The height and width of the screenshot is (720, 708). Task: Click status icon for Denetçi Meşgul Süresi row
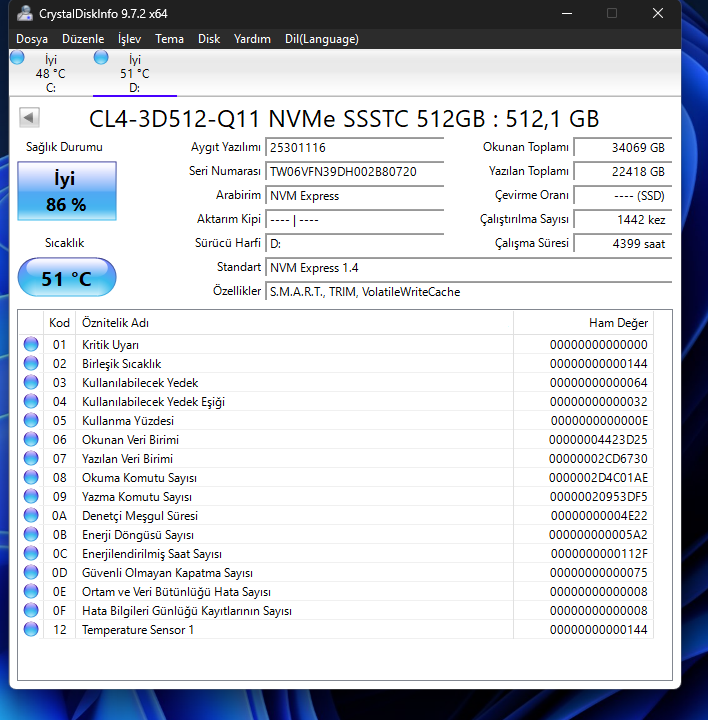(x=31, y=515)
